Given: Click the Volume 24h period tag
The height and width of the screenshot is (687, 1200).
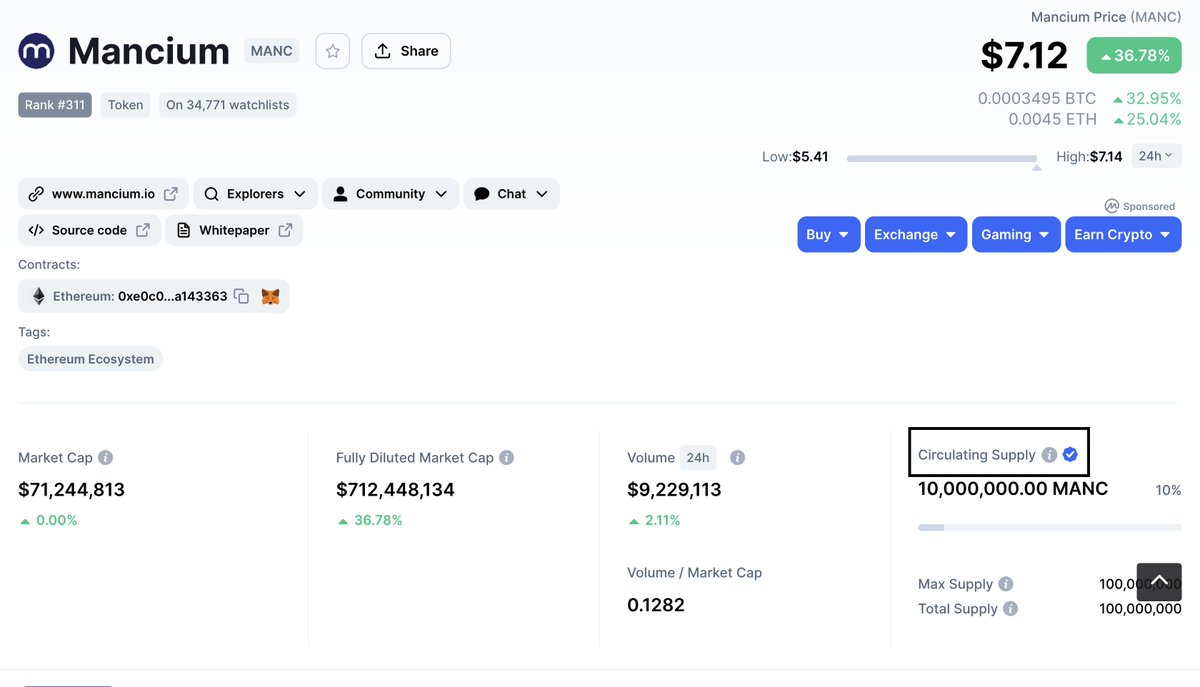Looking at the screenshot, I should tap(697, 458).
